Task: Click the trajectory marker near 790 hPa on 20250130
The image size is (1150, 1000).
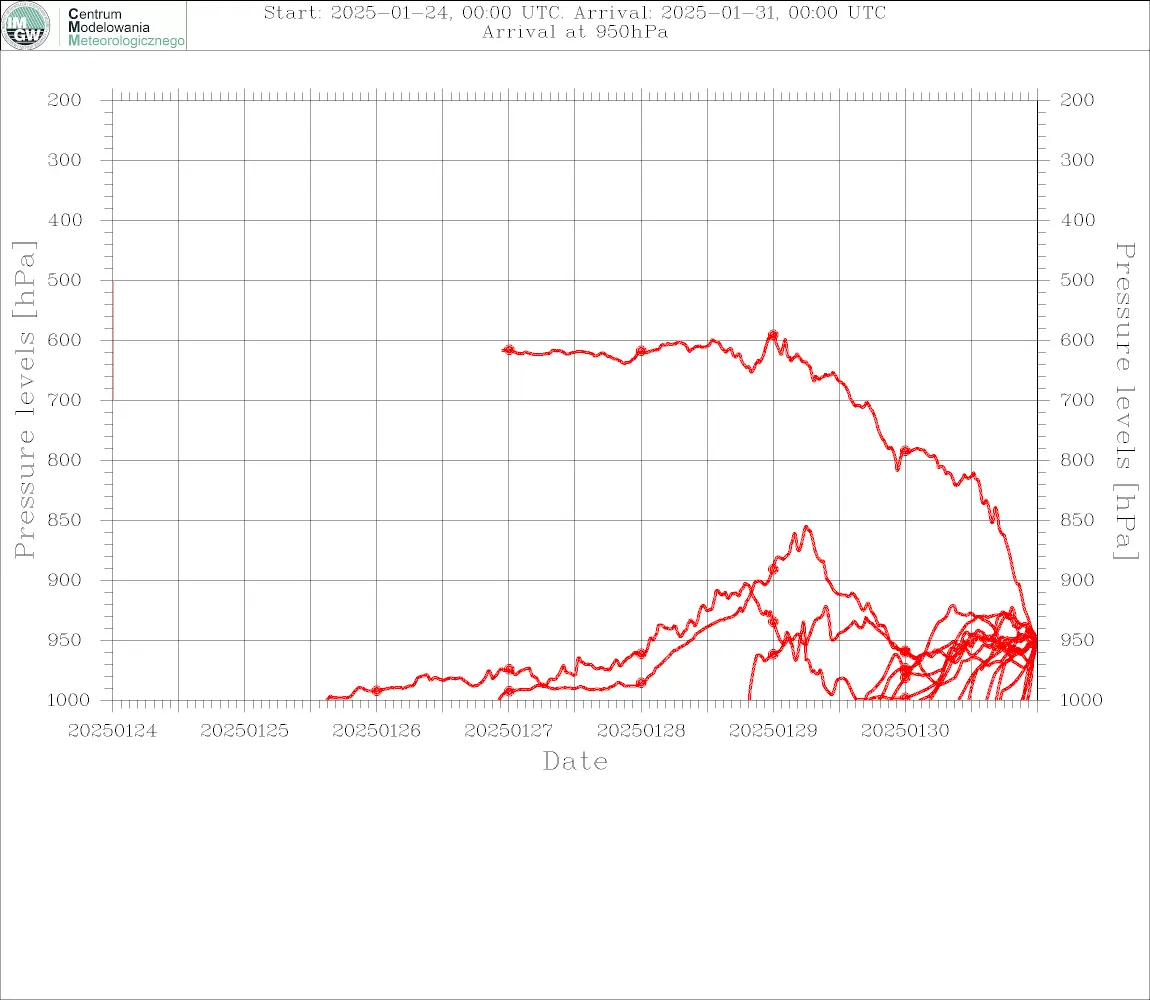Action: click(905, 451)
